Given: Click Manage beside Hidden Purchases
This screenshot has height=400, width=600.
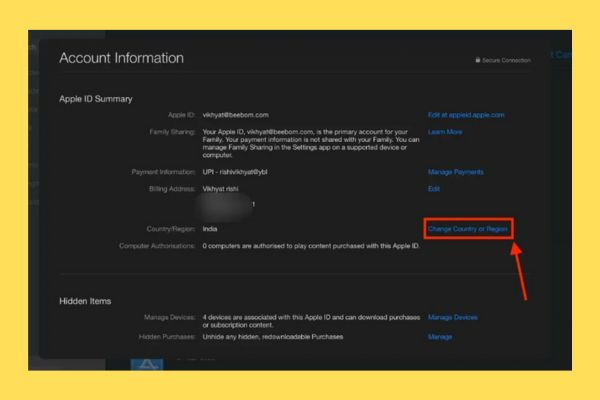Looking at the screenshot, I should pos(440,337).
